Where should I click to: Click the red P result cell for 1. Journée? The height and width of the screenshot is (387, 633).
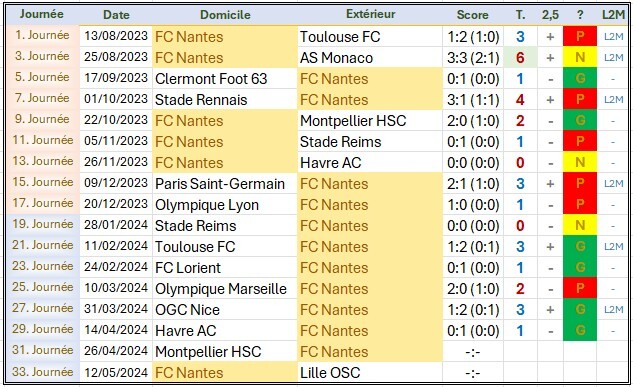(x=580, y=36)
